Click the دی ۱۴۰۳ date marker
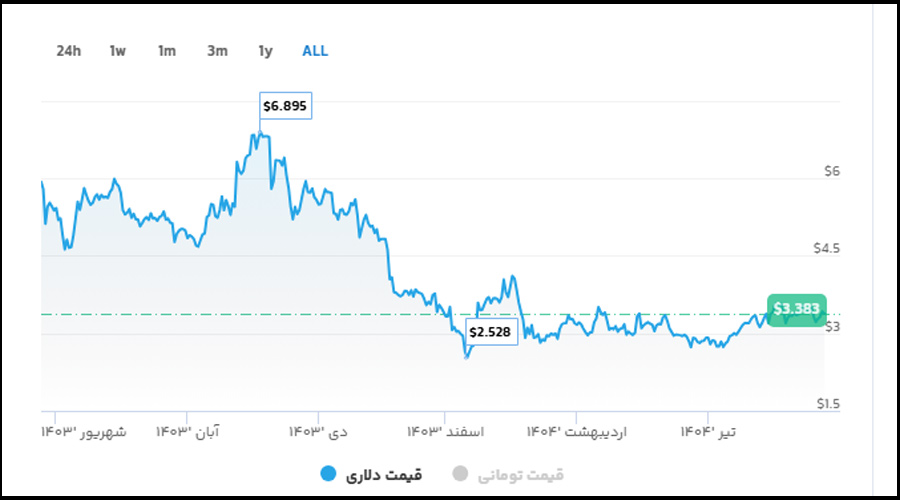Screen dimensions: 900x500 coord(319,431)
